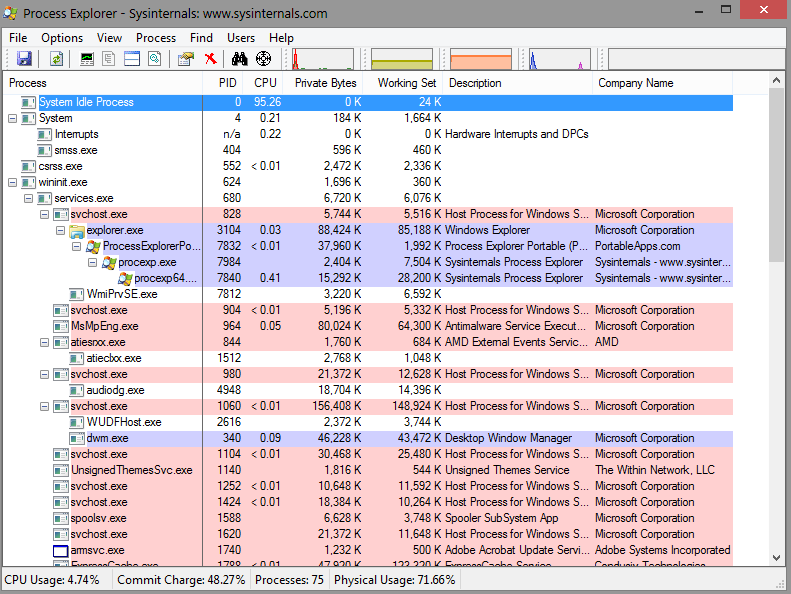Sort by the Process column header
The image size is (791, 594).
coord(103,83)
